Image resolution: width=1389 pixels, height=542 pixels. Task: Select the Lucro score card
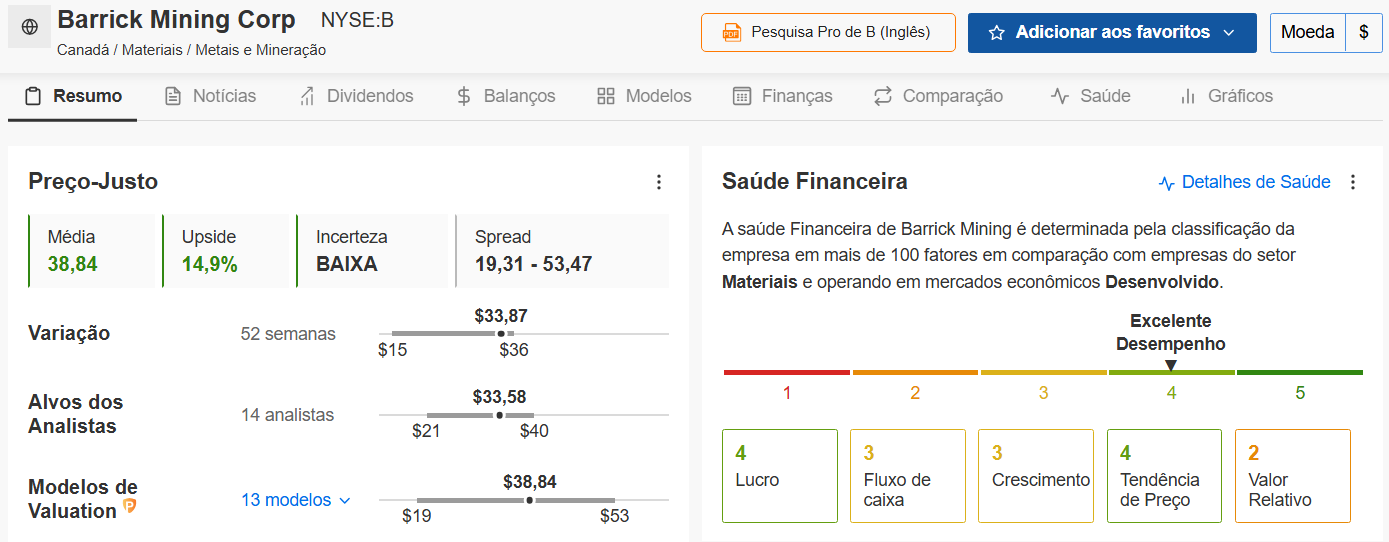pyautogui.click(x=780, y=476)
